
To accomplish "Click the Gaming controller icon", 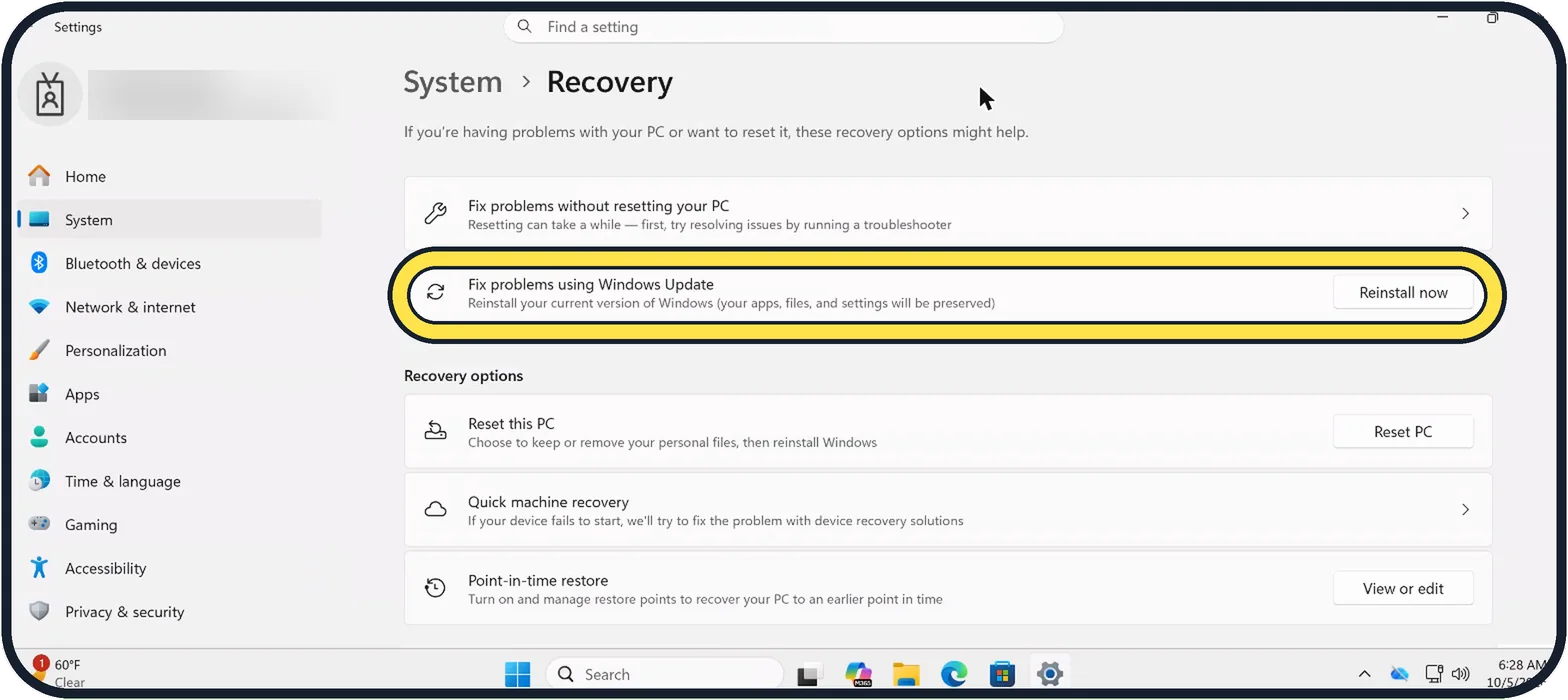I will coord(39,524).
